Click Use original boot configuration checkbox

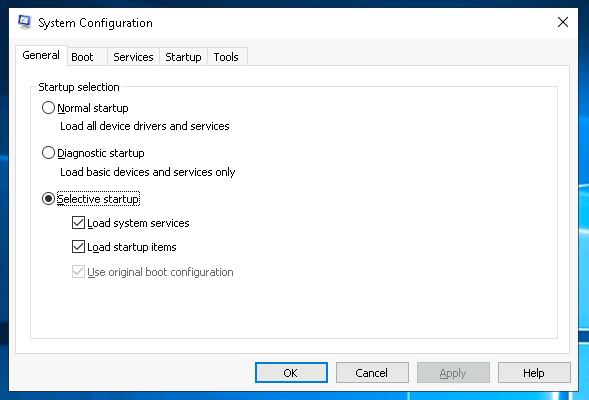78,272
